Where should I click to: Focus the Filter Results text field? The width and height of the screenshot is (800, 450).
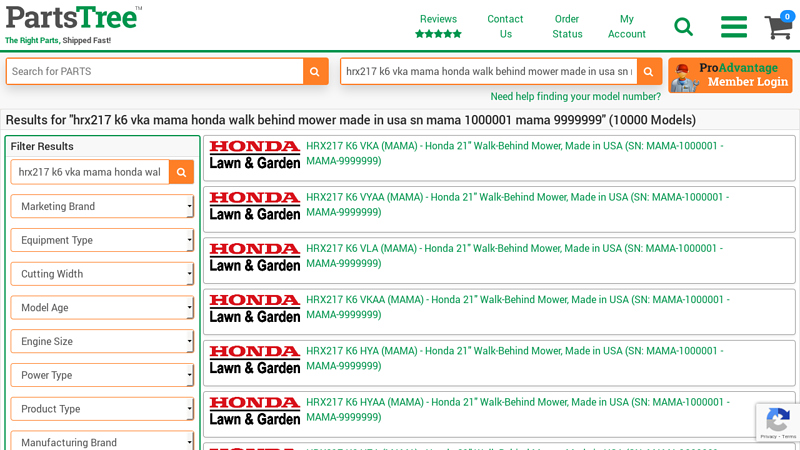point(90,172)
